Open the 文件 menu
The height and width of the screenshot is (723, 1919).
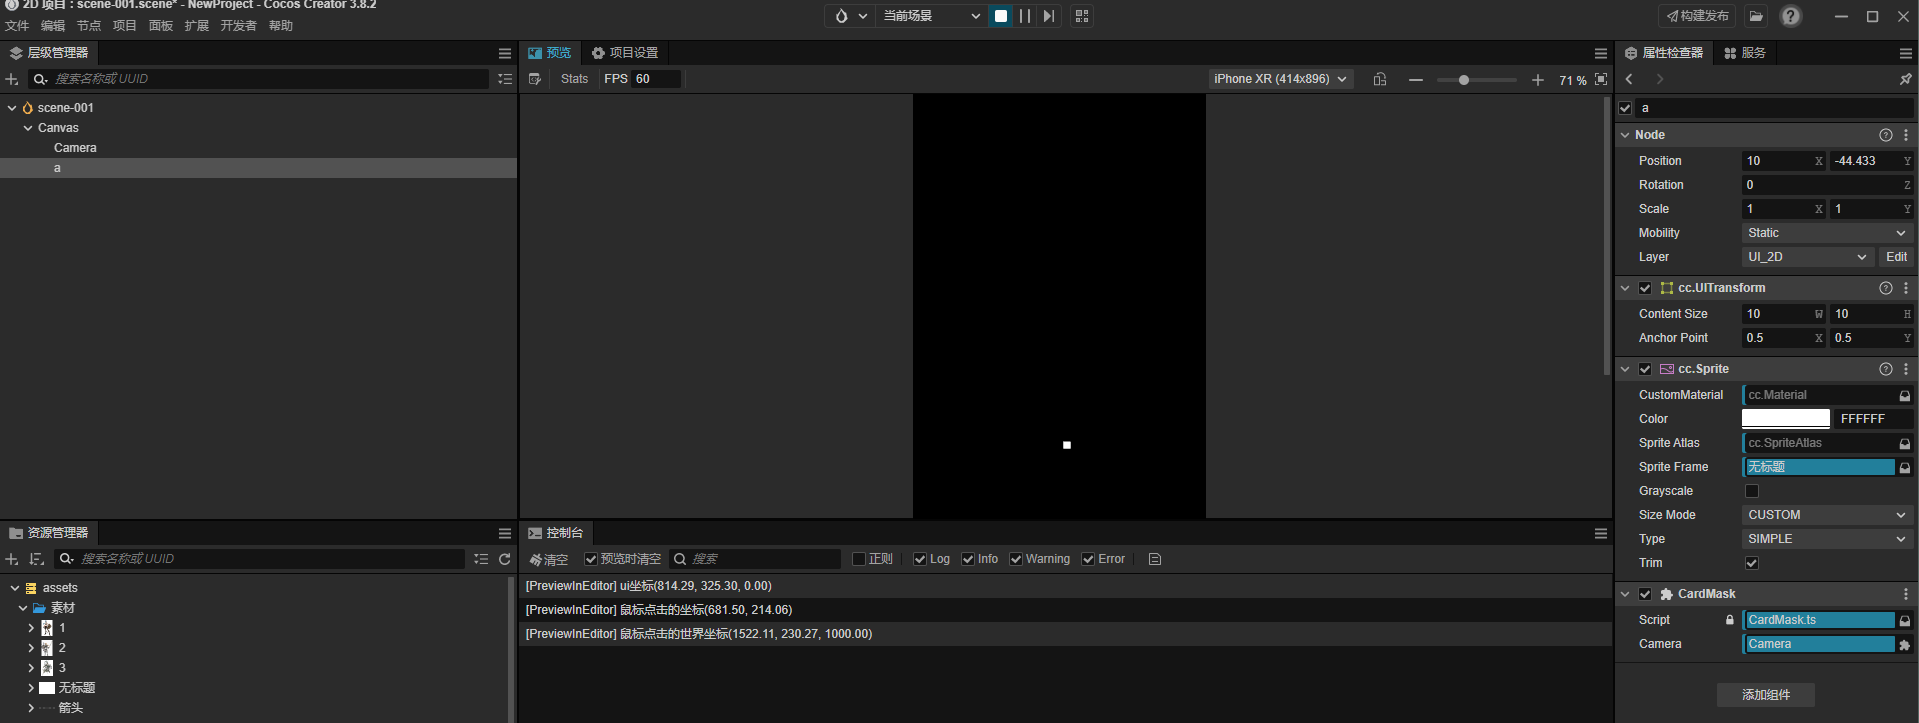17,26
